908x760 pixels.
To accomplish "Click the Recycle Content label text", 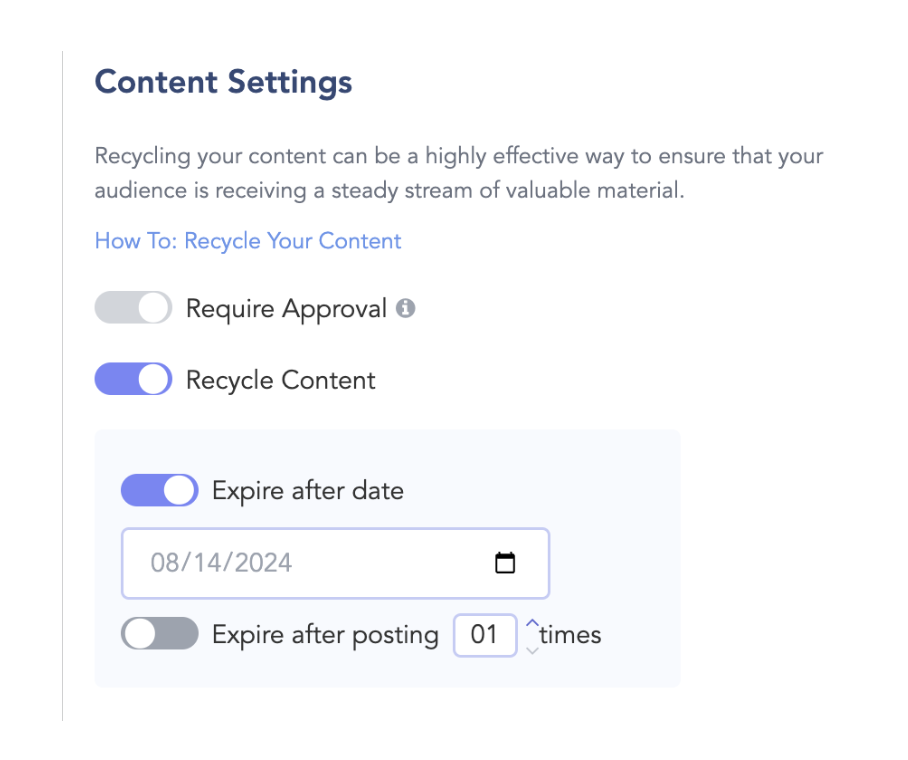I will pyautogui.click(x=281, y=380).
